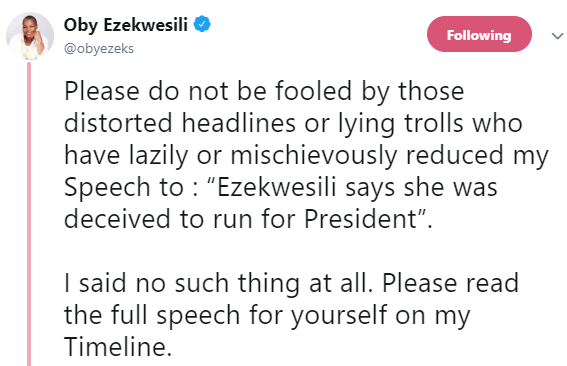Open the tweet options chevron menu
The height and width of the screenshot is (366, 567).
tap(557, 35)
